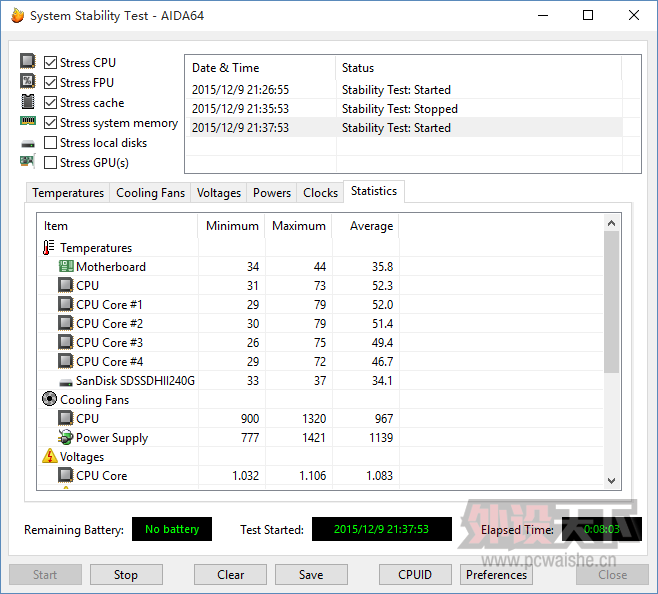Click the Voltages group heading in the list
Image resolution: width=658 pixels, height=594 pixels.
[x=82, y=457]
